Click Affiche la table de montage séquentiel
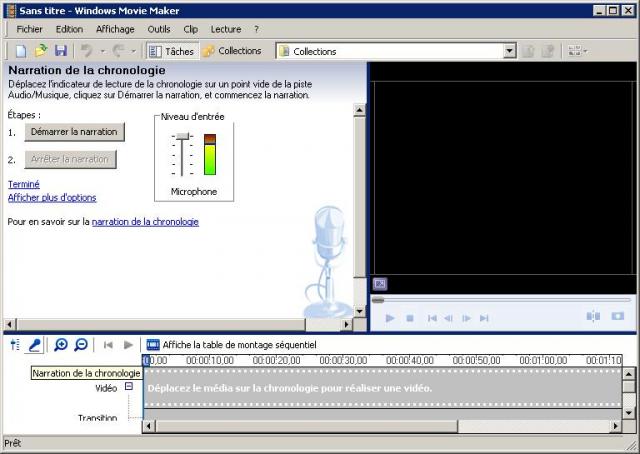 [x=232, y=345]
